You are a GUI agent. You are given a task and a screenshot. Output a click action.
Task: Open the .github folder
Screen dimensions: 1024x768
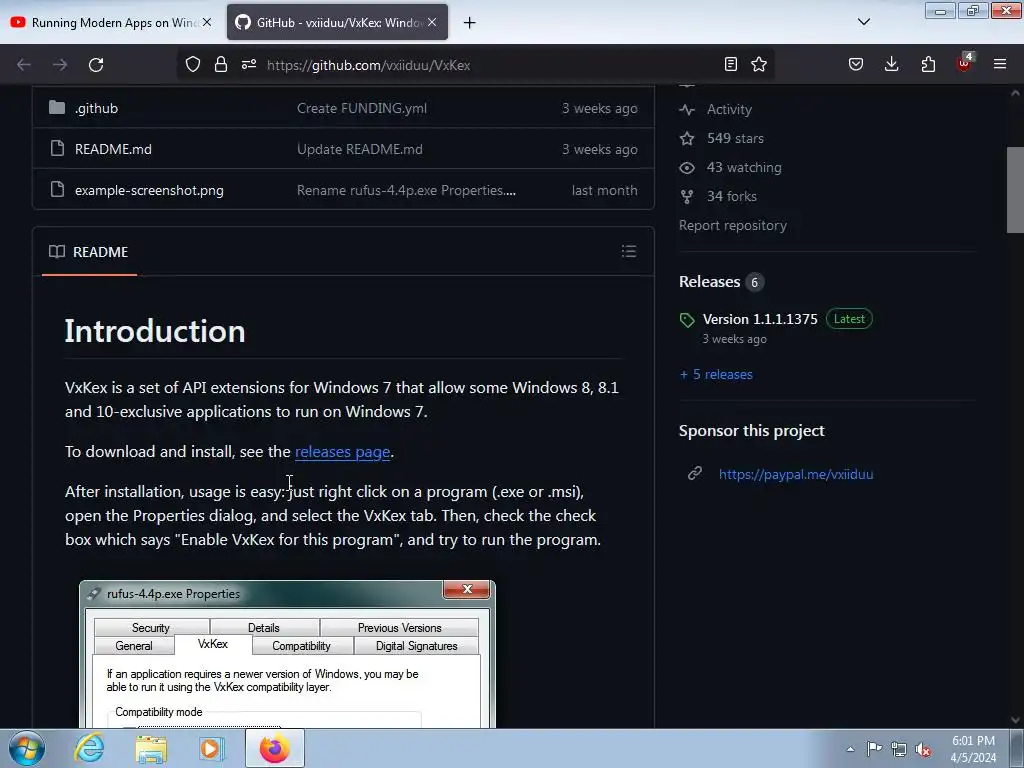(96, 108)
